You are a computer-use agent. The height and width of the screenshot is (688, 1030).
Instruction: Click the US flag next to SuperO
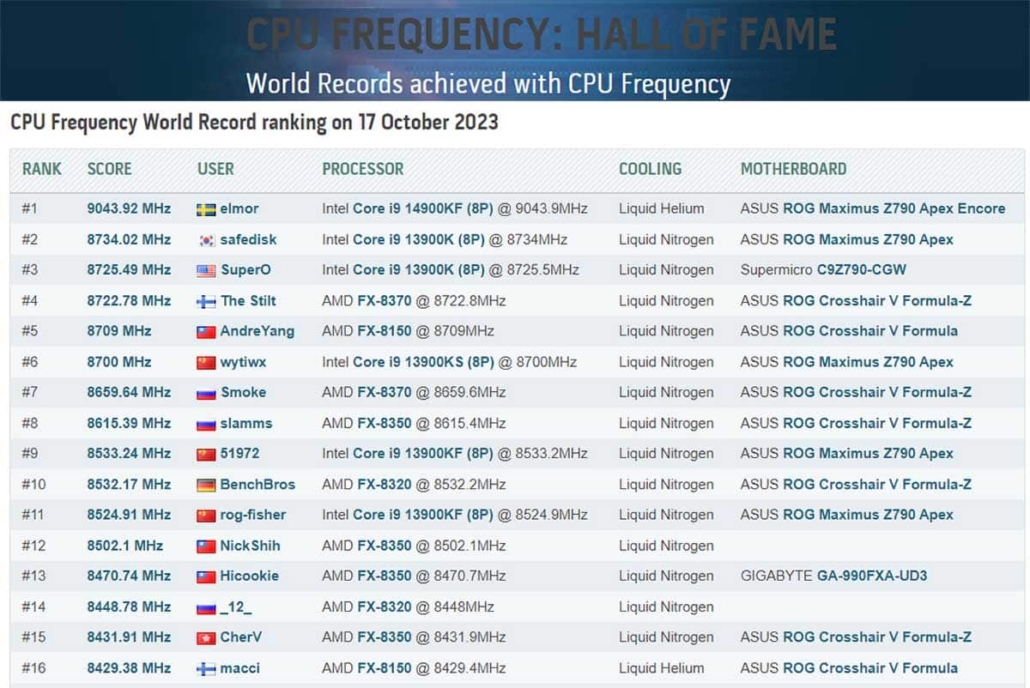206,271
